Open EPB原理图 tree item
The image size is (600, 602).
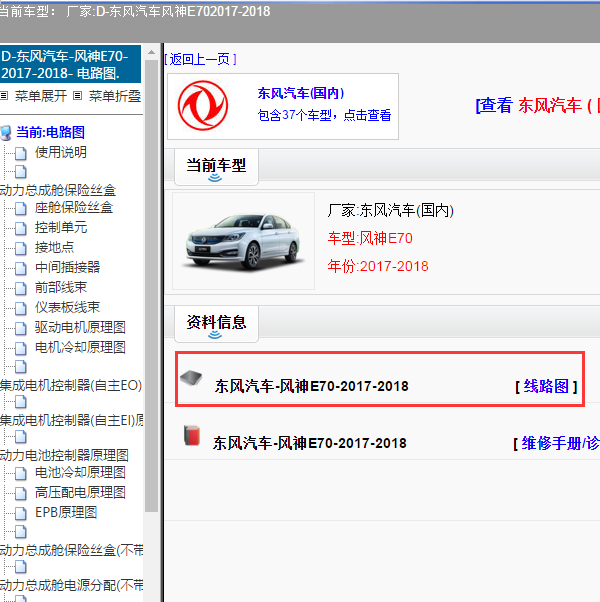click(x=66, y=513)
